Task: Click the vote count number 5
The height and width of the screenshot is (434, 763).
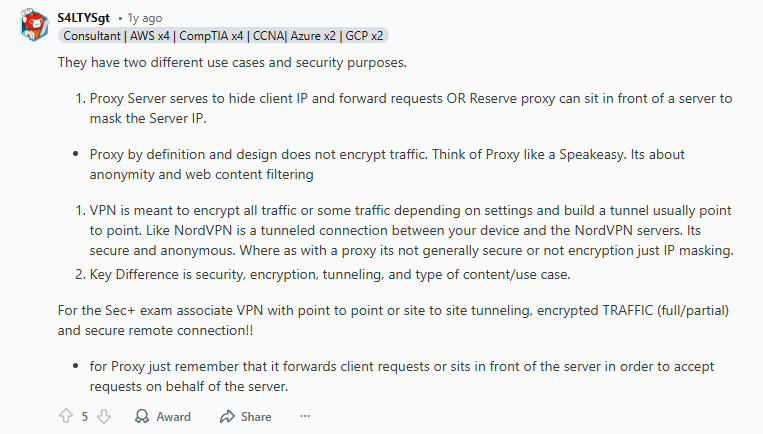Action: (x=85, y=416)
